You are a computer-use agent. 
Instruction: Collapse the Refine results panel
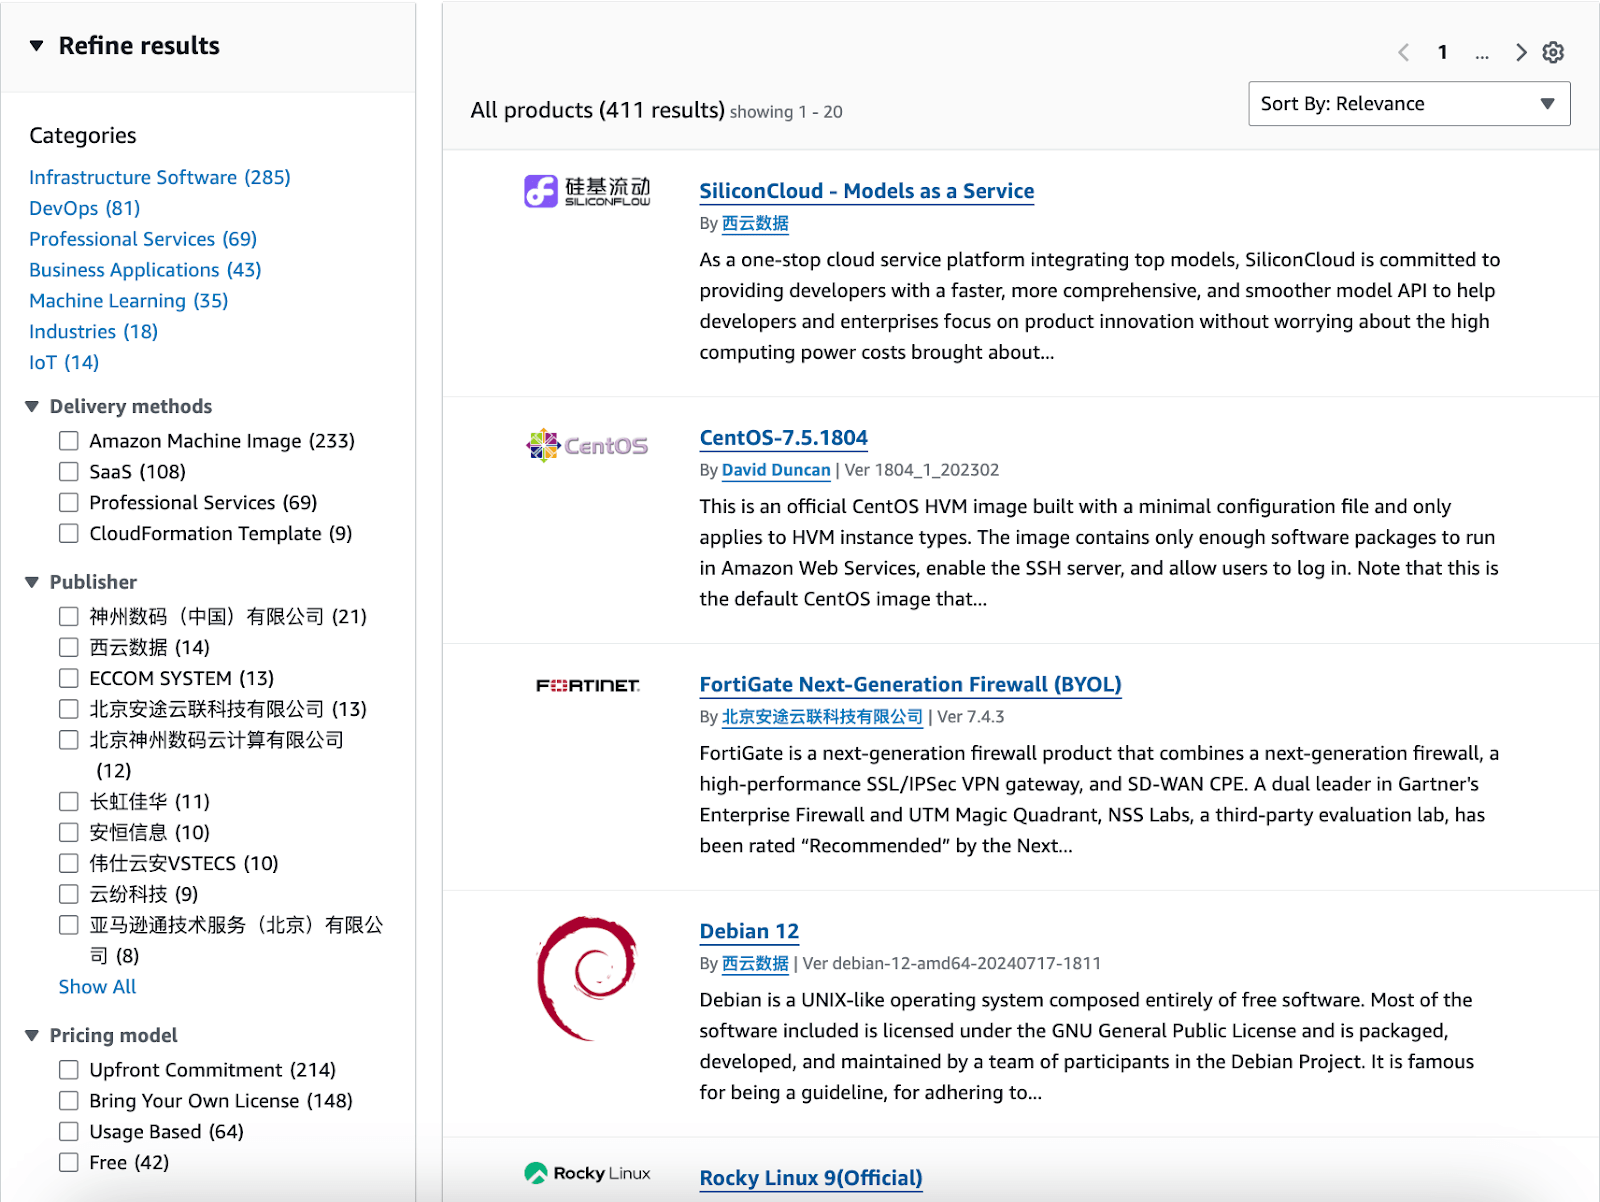click(x=37, y=46)
